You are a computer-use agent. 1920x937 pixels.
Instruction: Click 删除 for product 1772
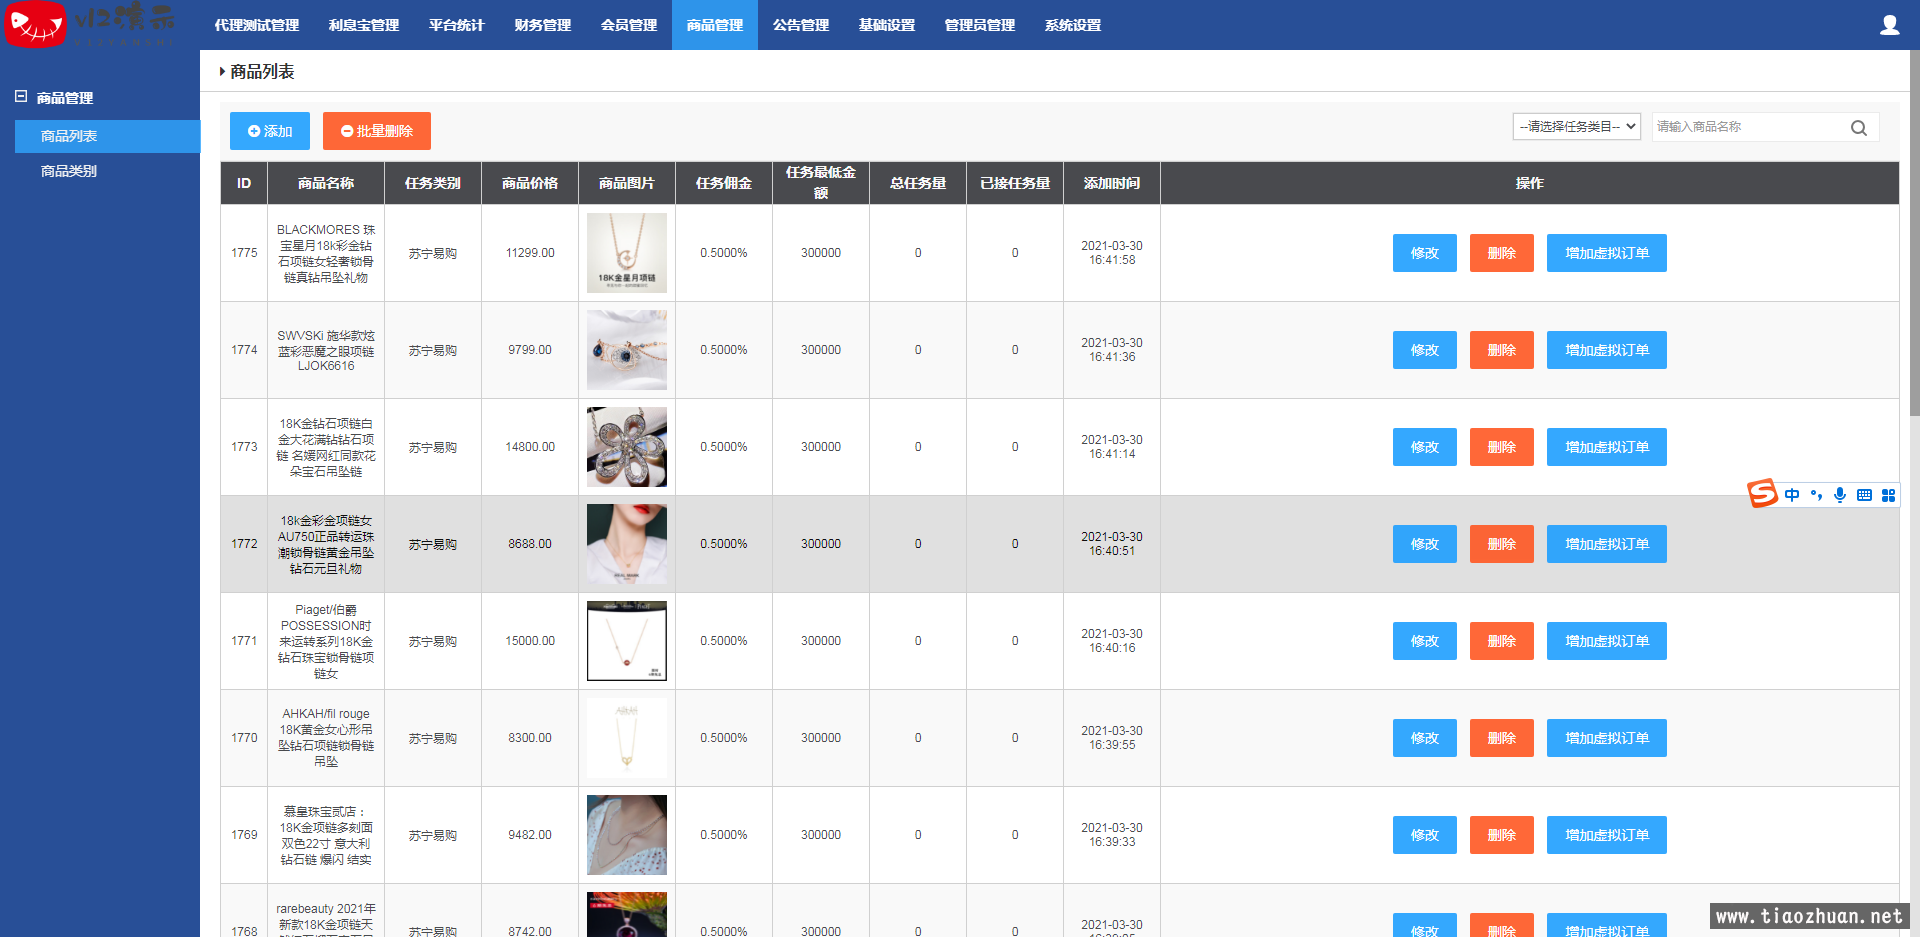(1502, 544)
